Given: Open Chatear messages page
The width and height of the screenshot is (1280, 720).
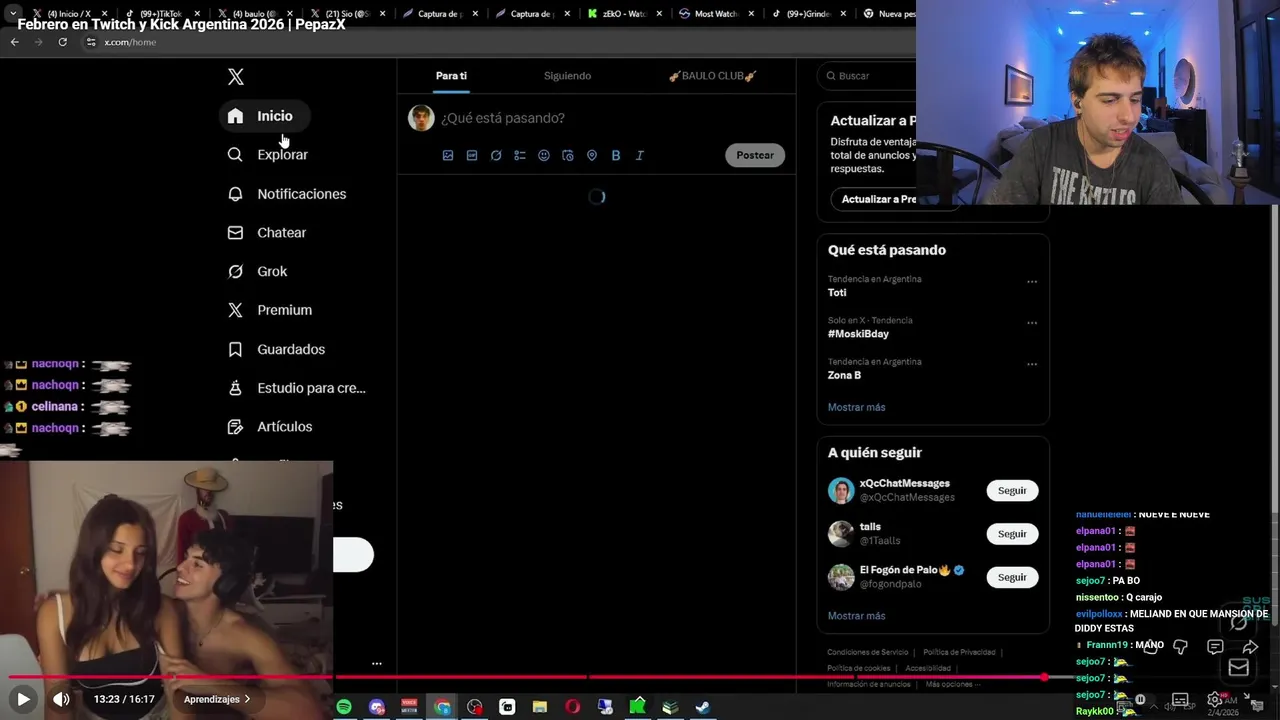Looking at the screenshot, I should tap(267, 233).
